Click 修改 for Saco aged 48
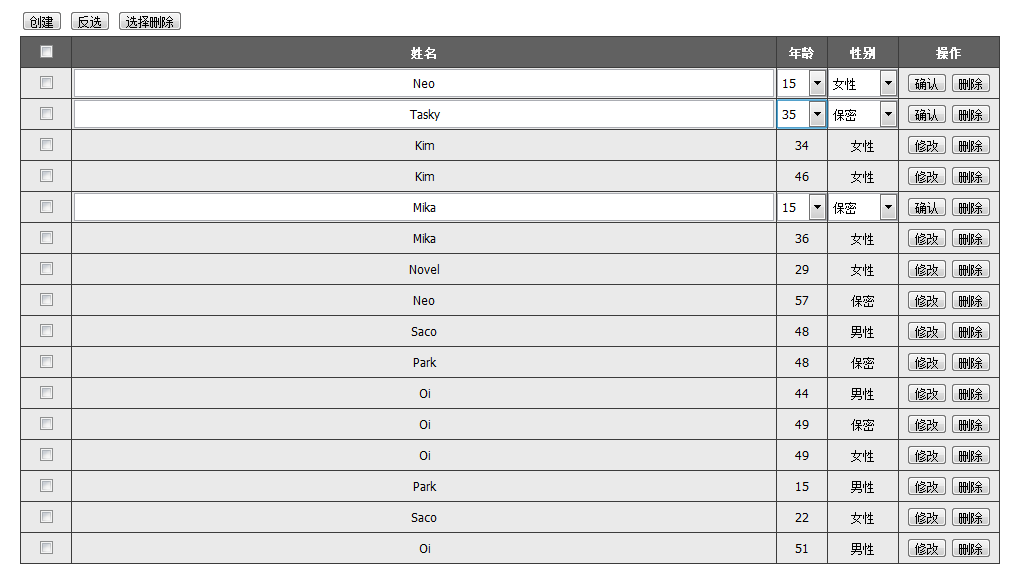 click(927, 332)
